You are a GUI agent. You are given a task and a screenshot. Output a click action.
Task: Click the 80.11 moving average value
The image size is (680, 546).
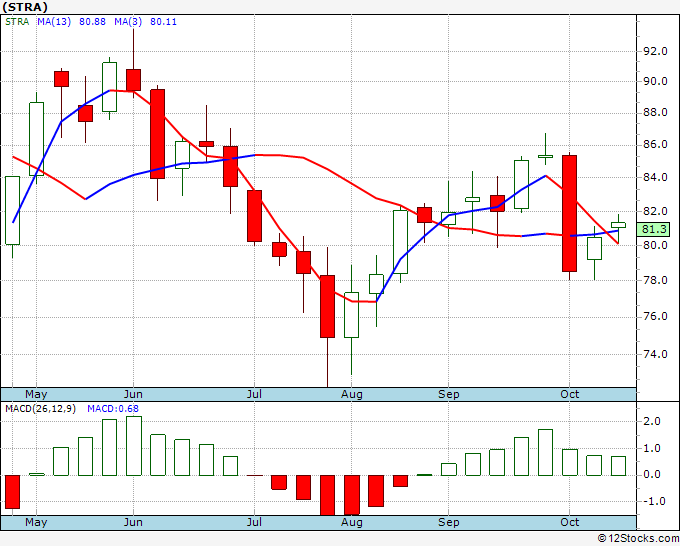coord(163,22)
